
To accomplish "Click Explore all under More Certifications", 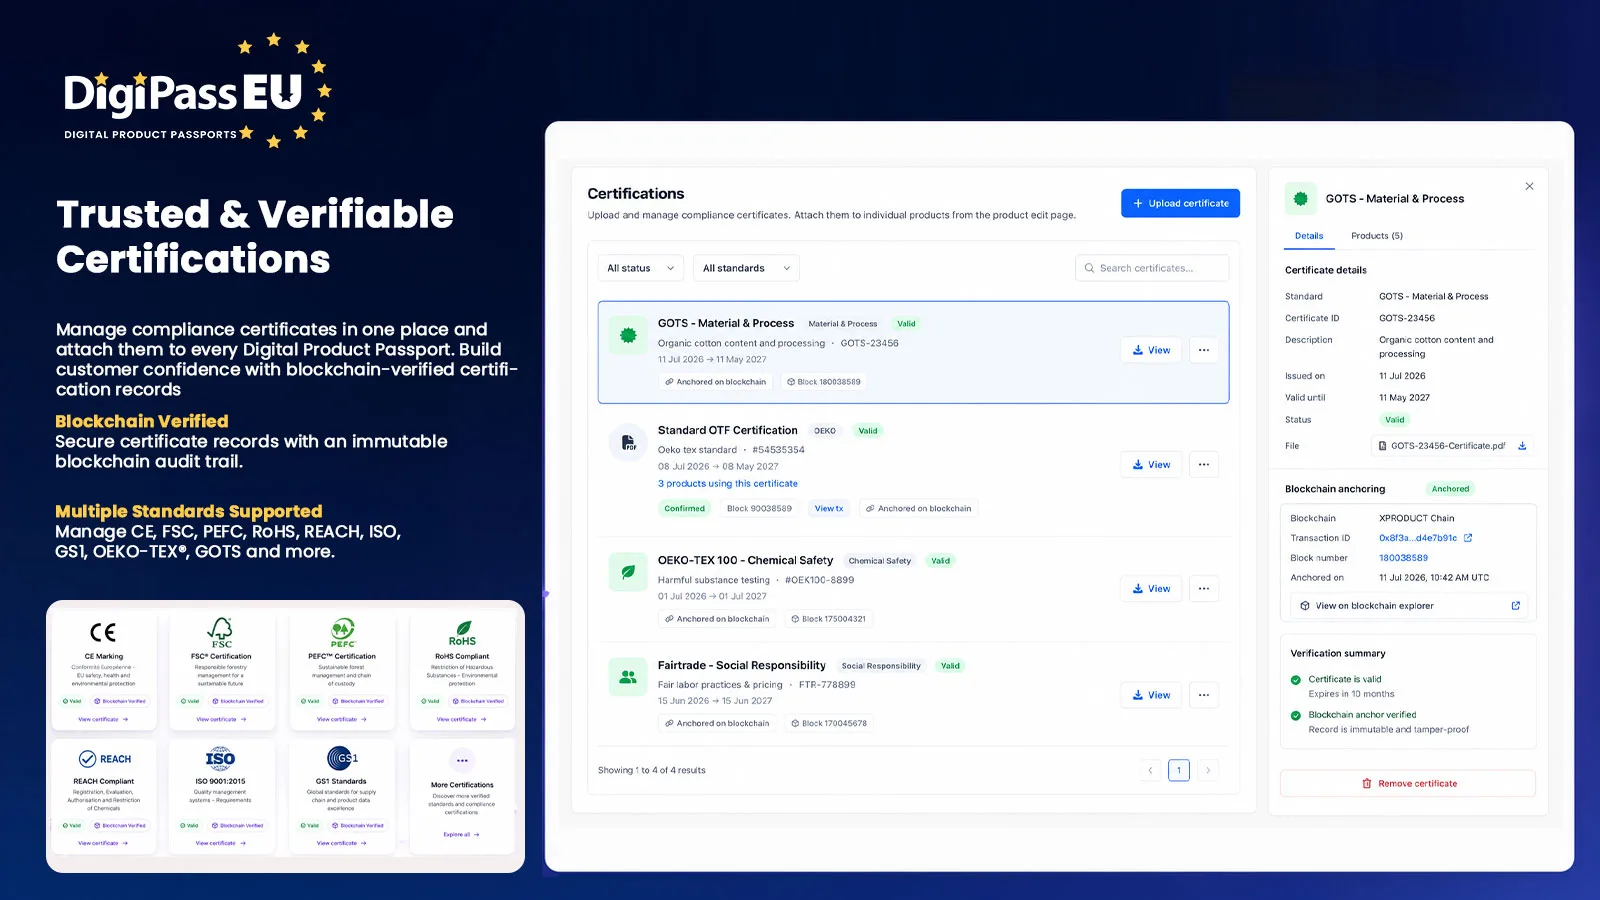I will coord(462,834).
